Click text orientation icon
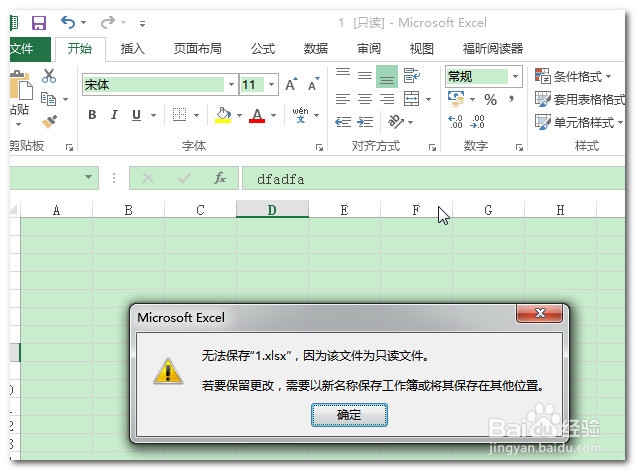The height and width of the screenshot is (471, 636). point(396,122)
